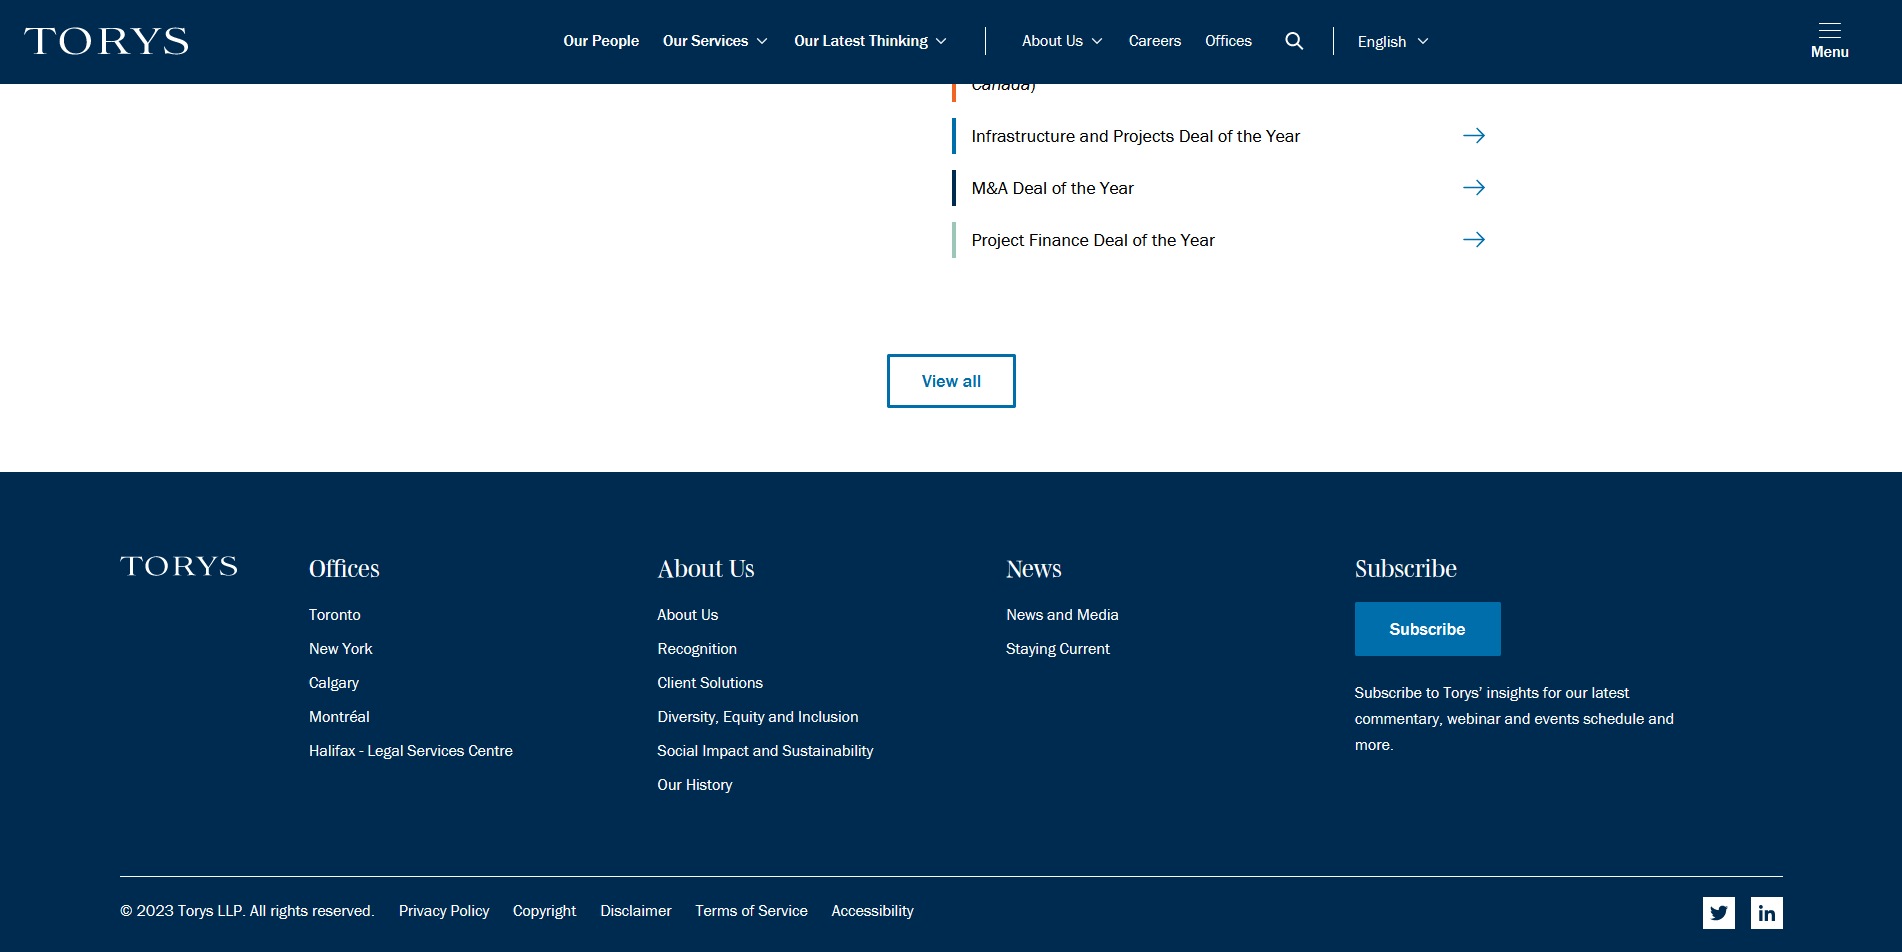The height and width of the screenshot is (952, 1902).
Task: Click the Torys logo in footer
Action: 179,566
